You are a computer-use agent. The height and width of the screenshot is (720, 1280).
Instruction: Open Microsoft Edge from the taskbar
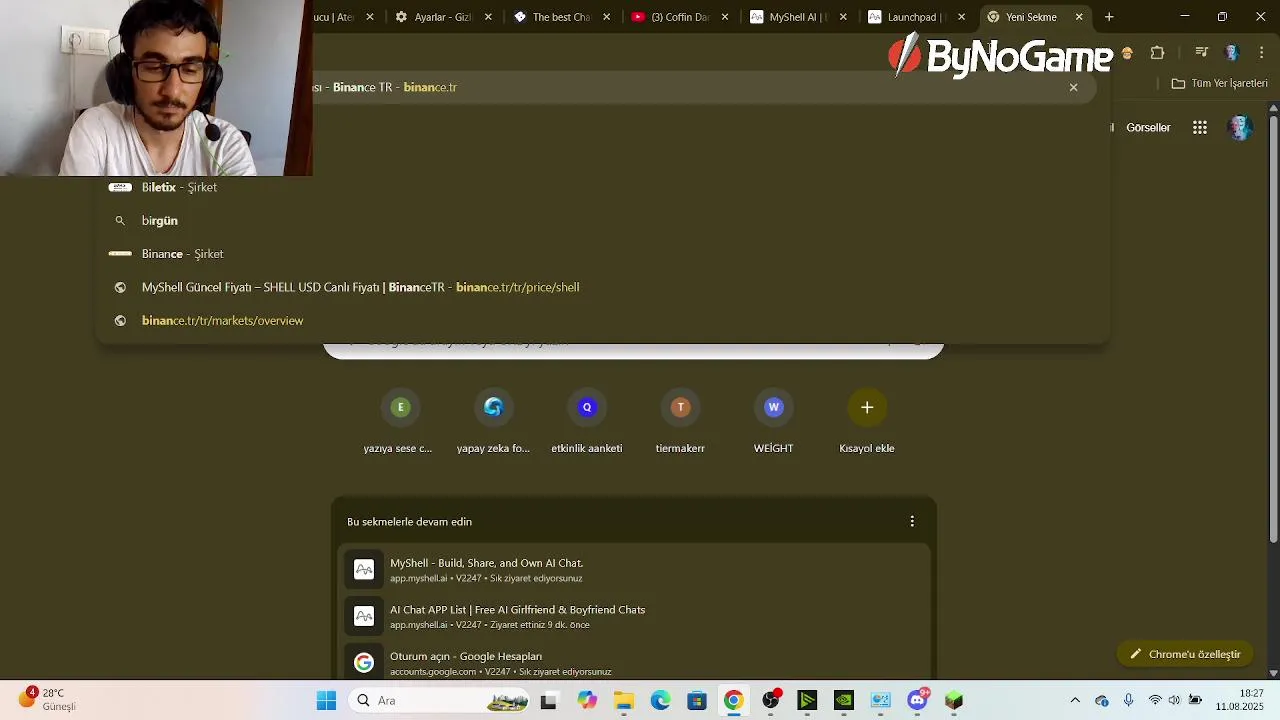coord(660,701)
